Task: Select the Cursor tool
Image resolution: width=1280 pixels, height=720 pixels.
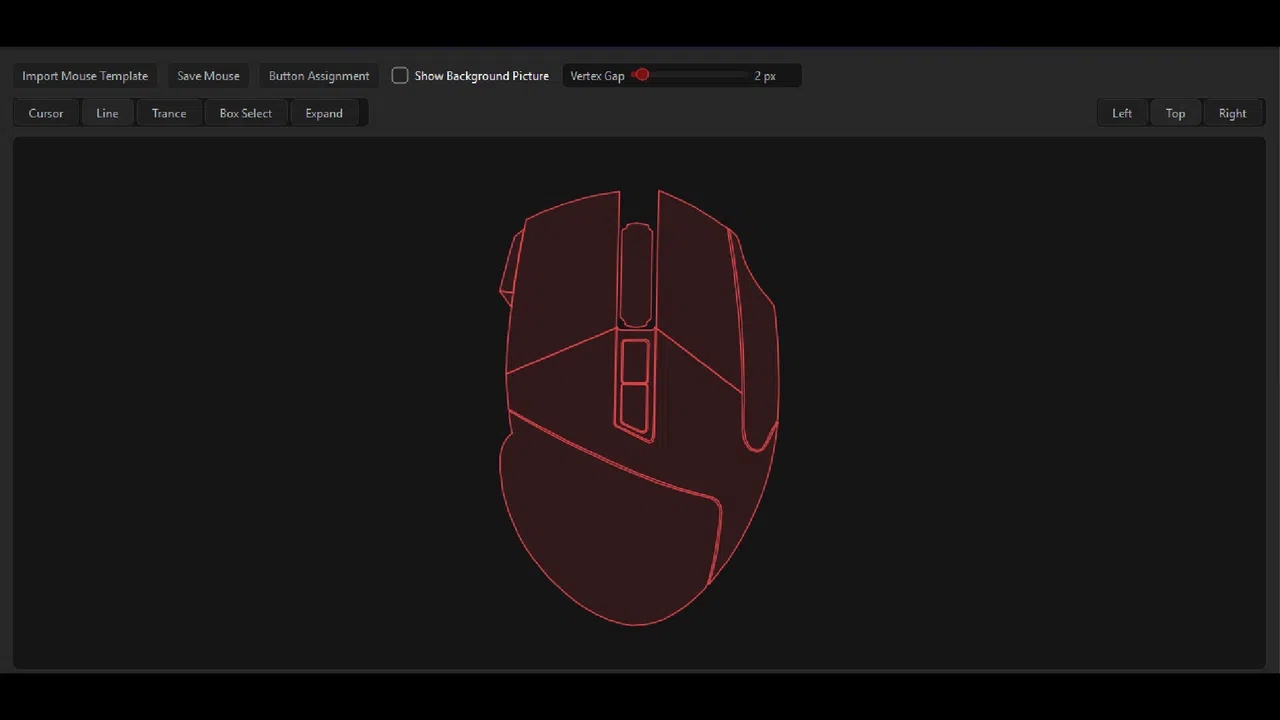Action: click(46, 113)
